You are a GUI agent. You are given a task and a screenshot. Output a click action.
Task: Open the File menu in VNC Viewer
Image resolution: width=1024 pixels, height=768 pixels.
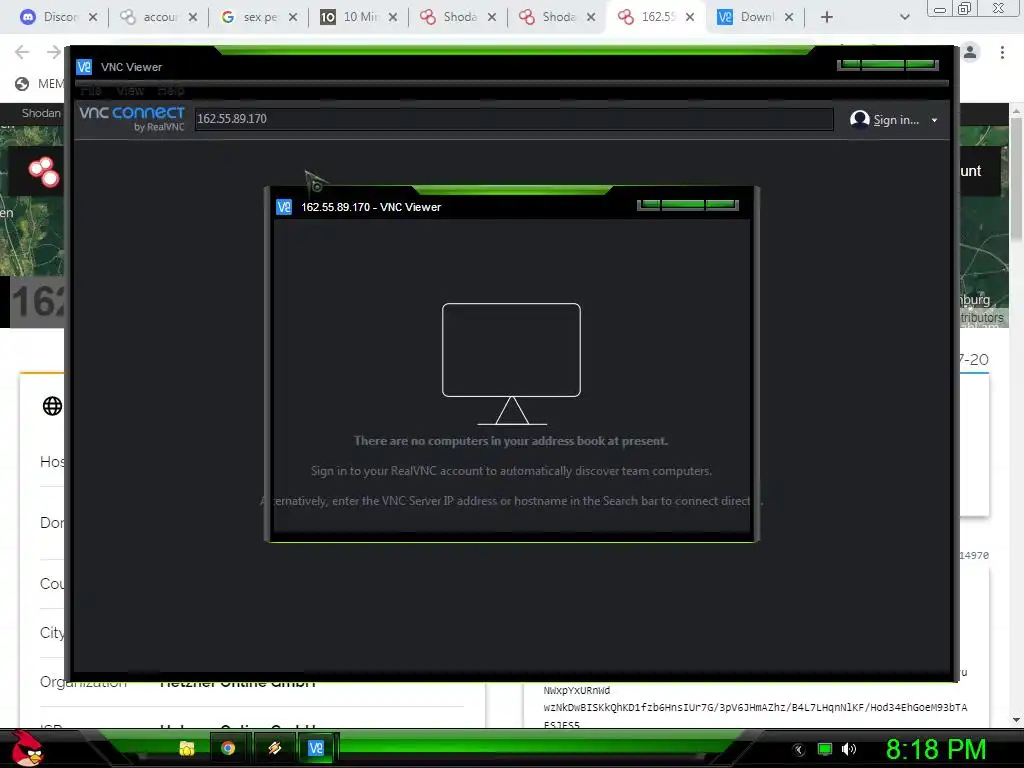[x=91, y=90]
